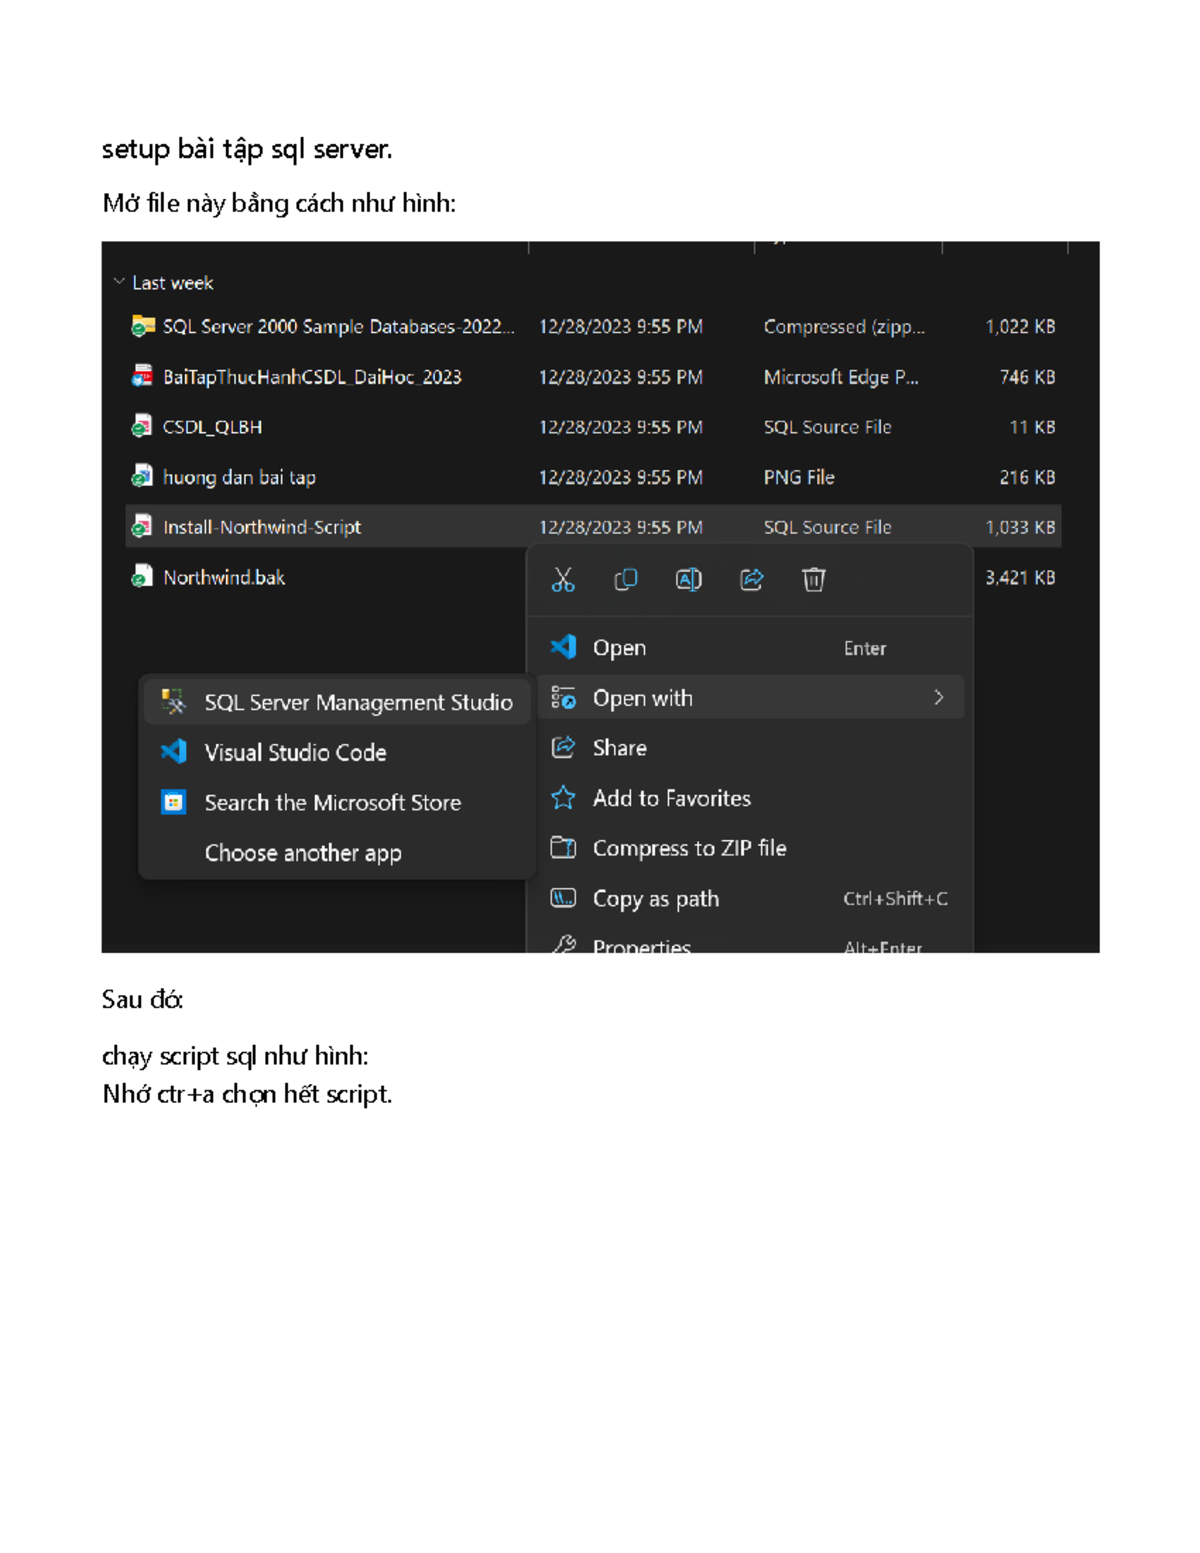The image size is (1200, 1553).
Task: Click the Share icon in context menu toolbar
Action: pos(751,579)
